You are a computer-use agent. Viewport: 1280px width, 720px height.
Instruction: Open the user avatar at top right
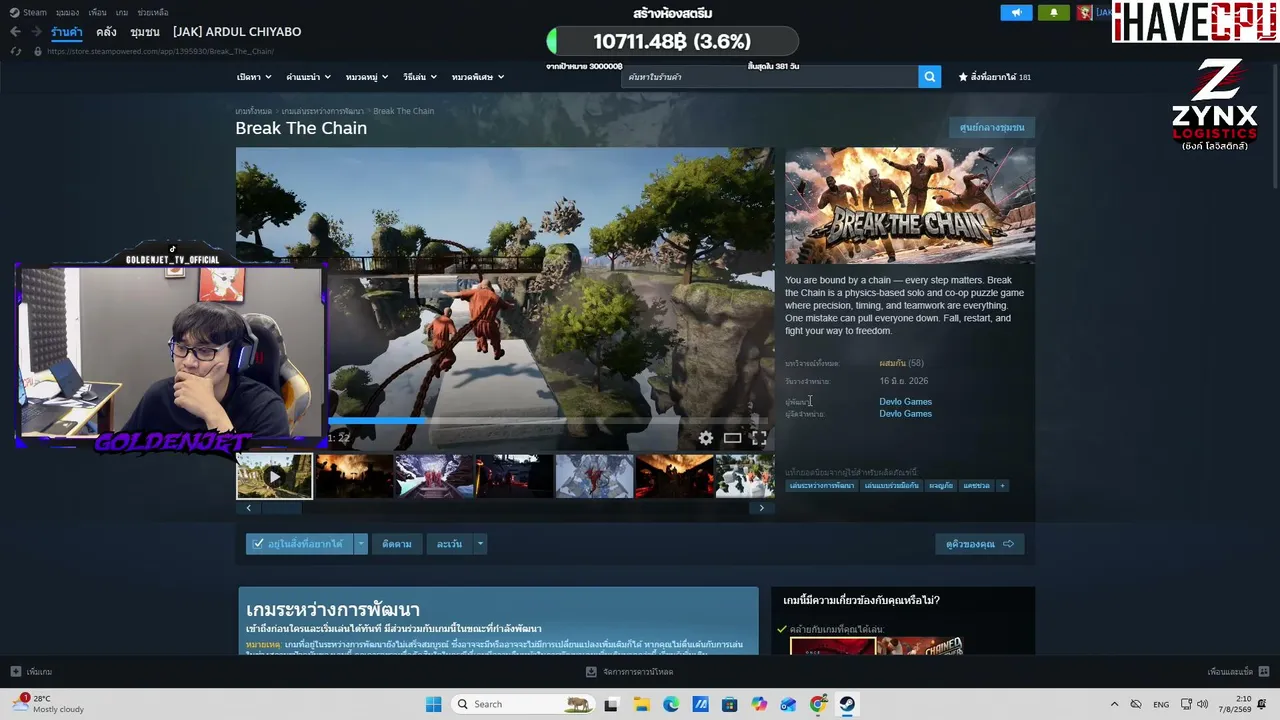pos(1084,13)
